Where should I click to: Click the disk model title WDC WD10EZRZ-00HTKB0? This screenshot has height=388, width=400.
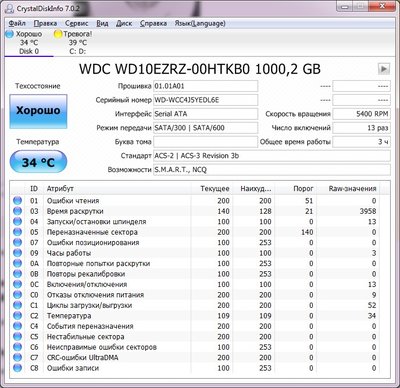click(200, 69)
